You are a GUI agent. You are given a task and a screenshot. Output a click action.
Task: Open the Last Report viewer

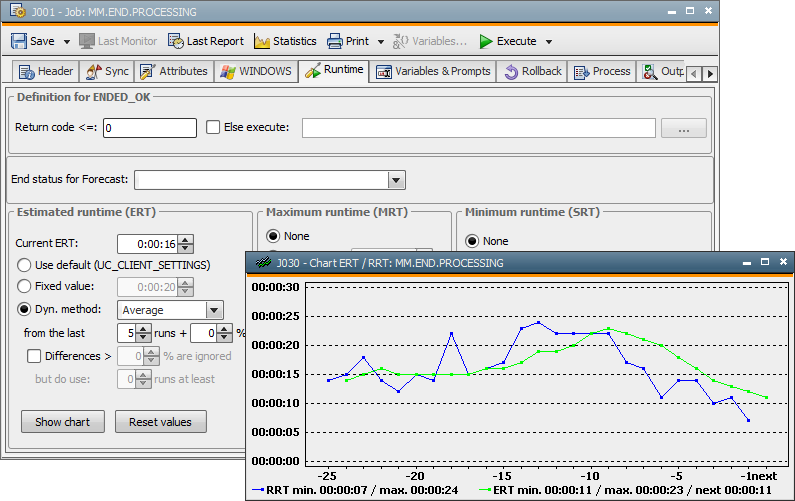click(x=206, y=41)
